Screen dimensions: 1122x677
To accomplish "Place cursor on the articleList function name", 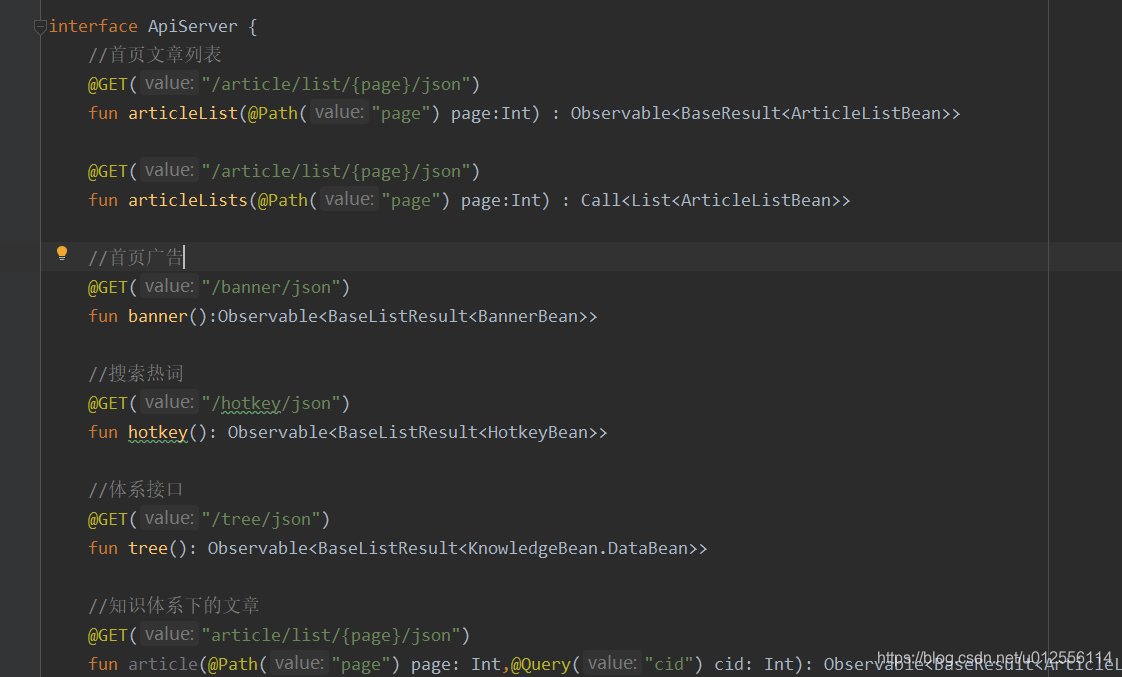I will pyautogui.click(x=182, y=112).
